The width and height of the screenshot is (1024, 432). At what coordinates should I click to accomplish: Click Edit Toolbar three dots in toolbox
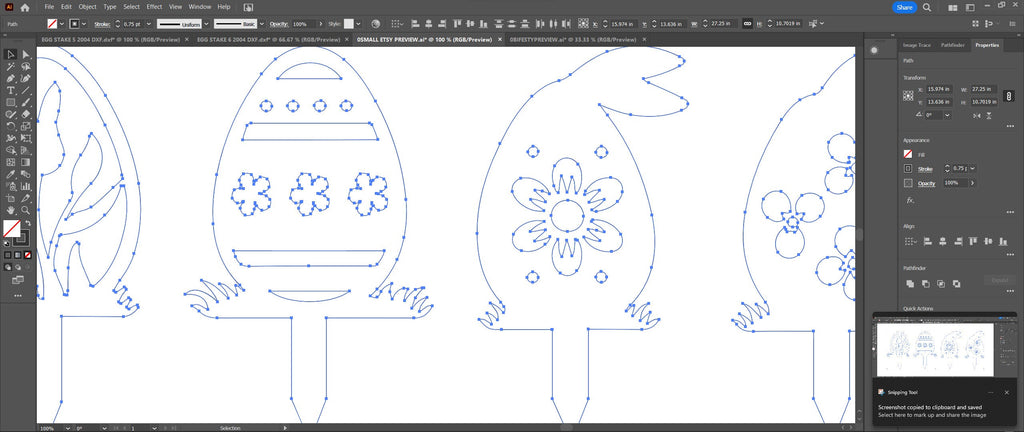(18, 296)
